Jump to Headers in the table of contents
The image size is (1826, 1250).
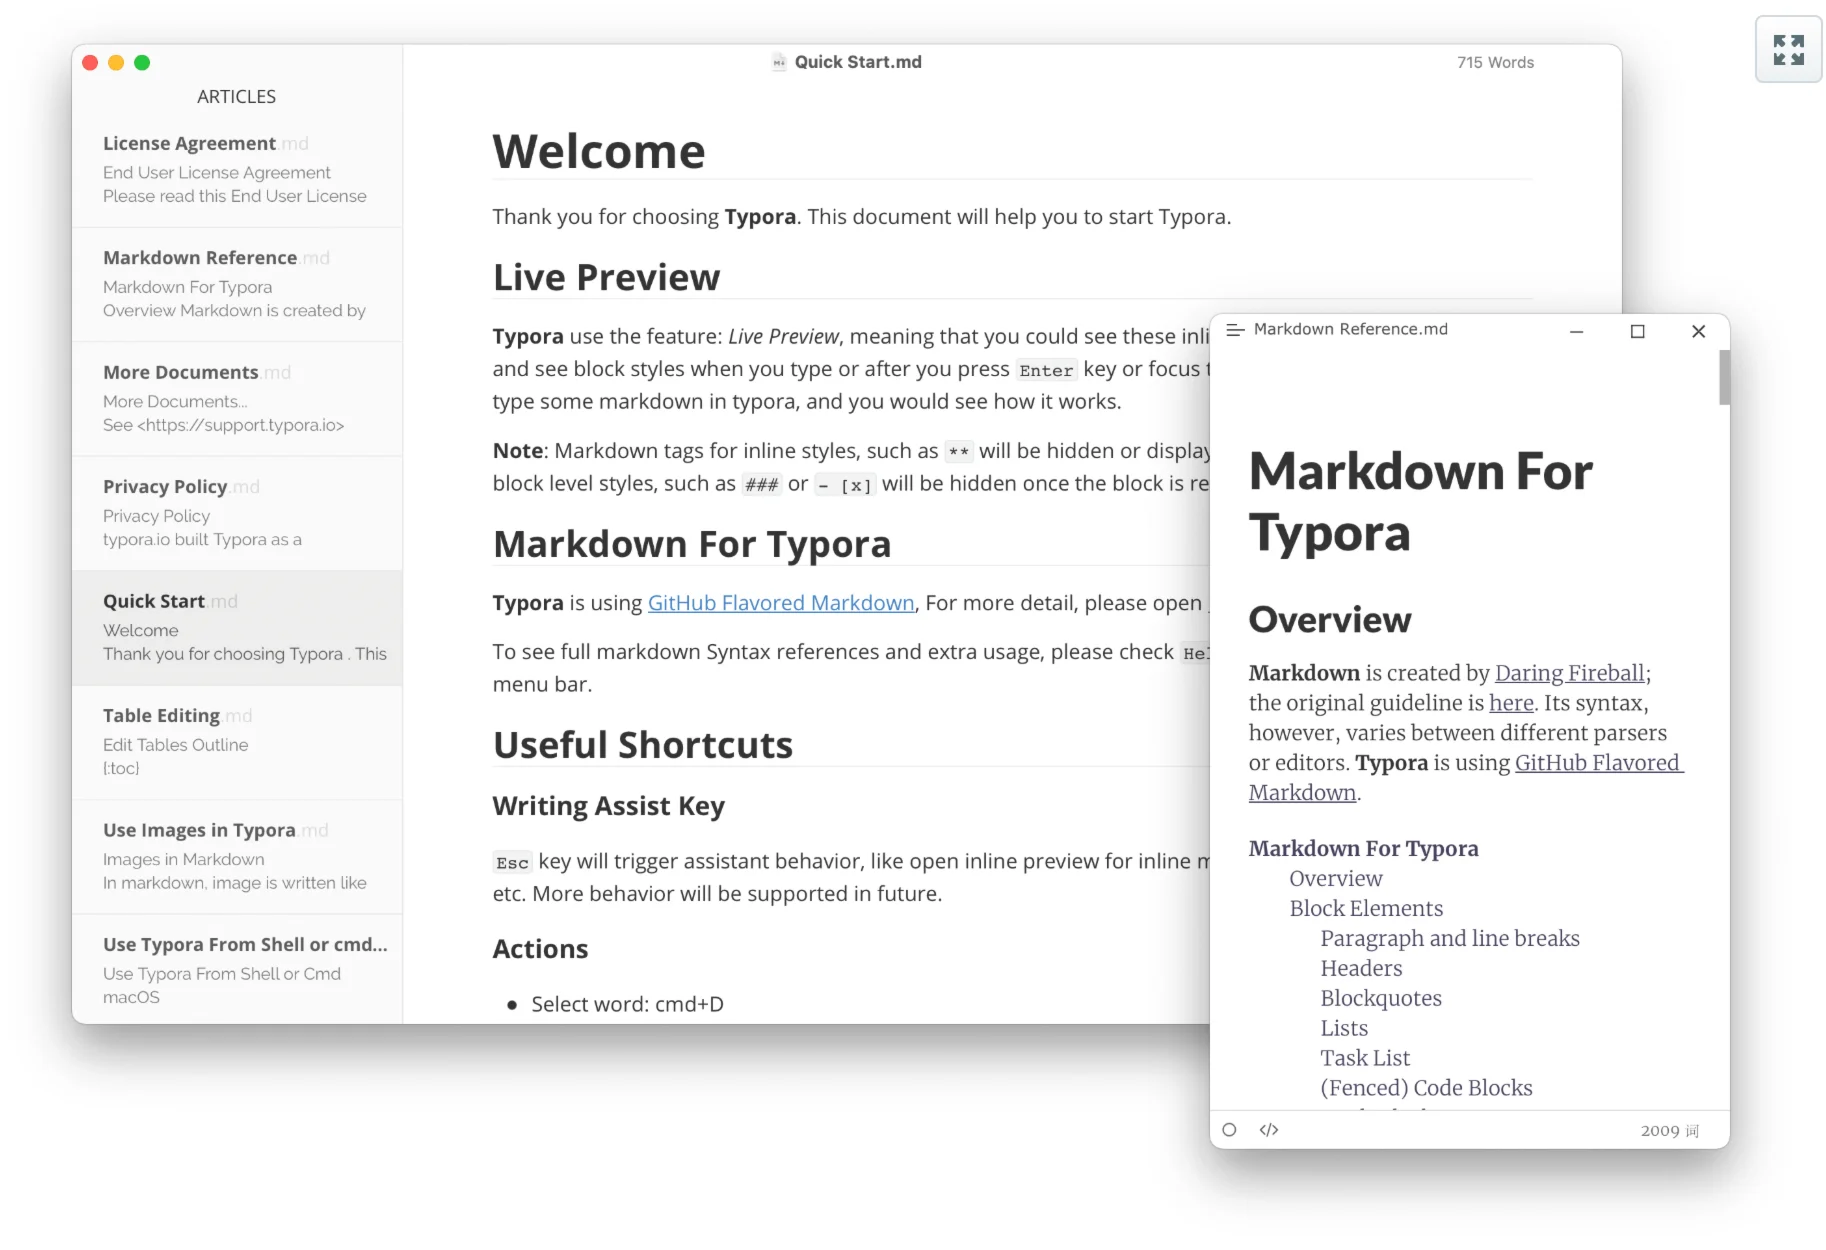[x=1361, y=968]
